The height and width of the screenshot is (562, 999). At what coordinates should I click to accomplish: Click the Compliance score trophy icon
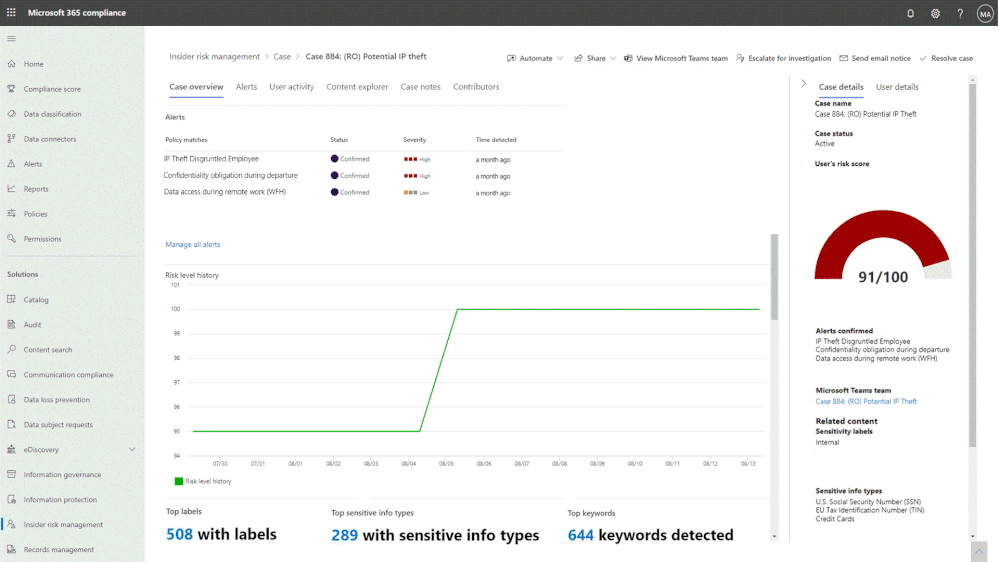(11, 89)
